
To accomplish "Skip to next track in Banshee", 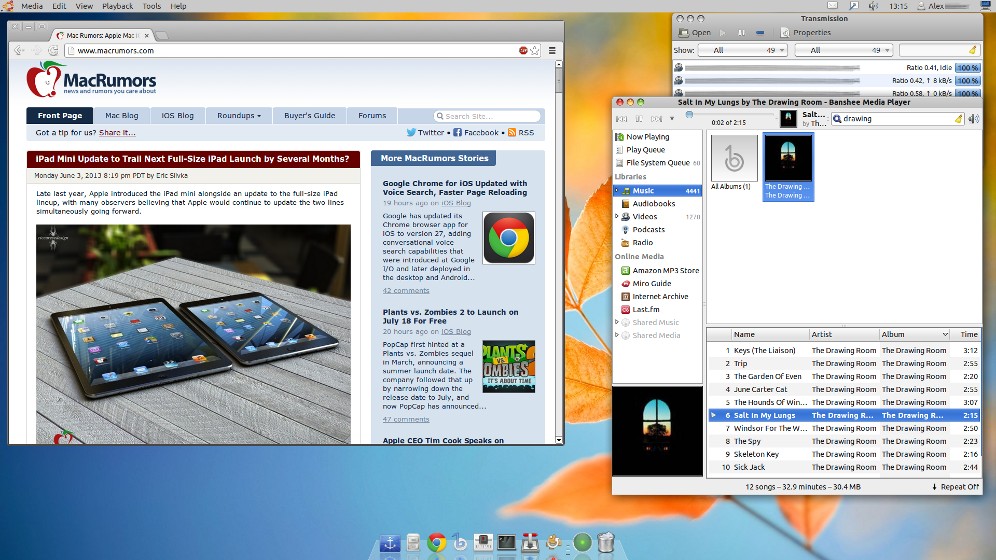I will [x=656, y=119].
